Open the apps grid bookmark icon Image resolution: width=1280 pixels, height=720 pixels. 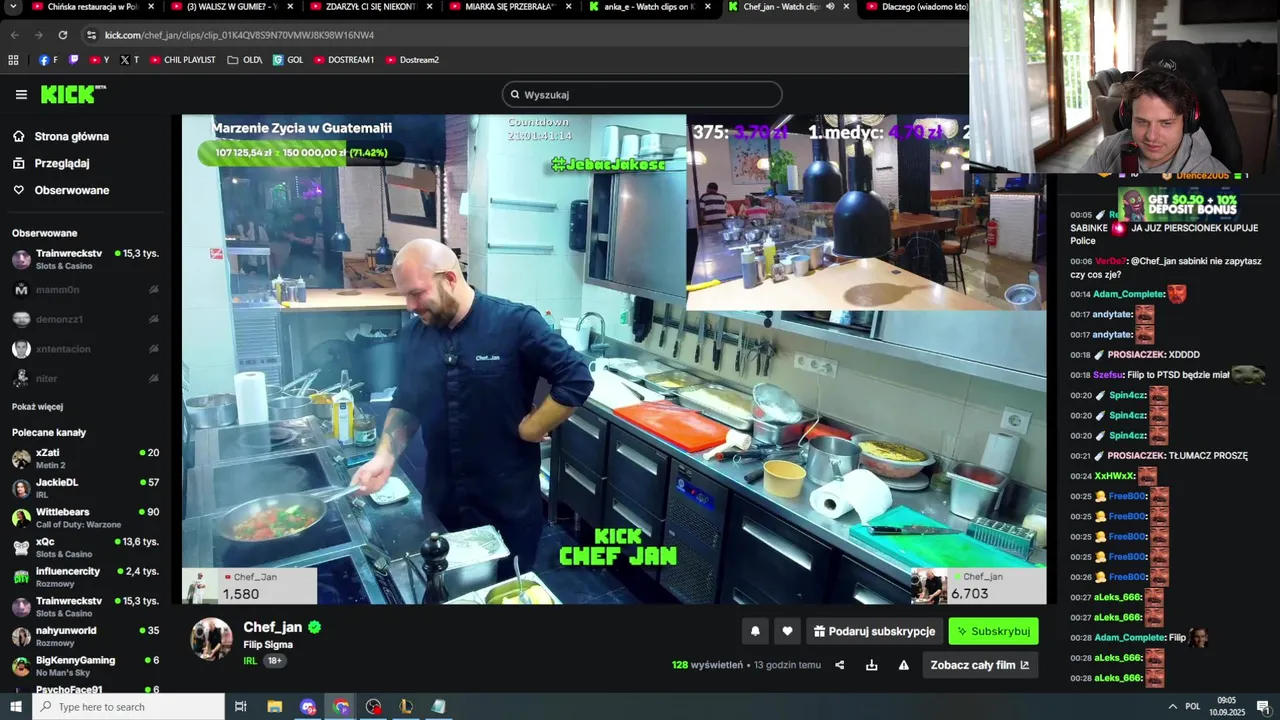pos(13,60)
